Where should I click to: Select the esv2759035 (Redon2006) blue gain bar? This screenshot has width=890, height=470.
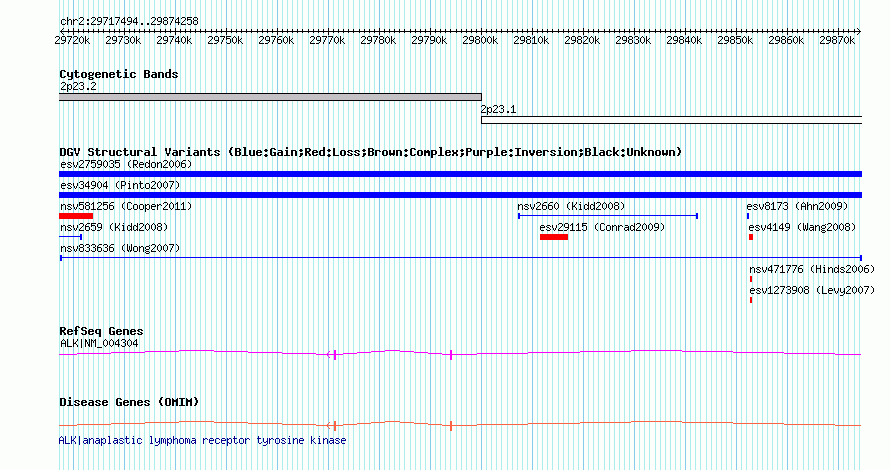click(x=460, y=174)
